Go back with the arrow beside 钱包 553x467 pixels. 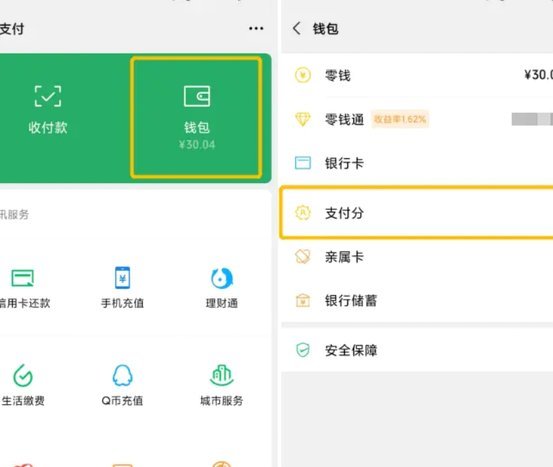click(297, 28)
